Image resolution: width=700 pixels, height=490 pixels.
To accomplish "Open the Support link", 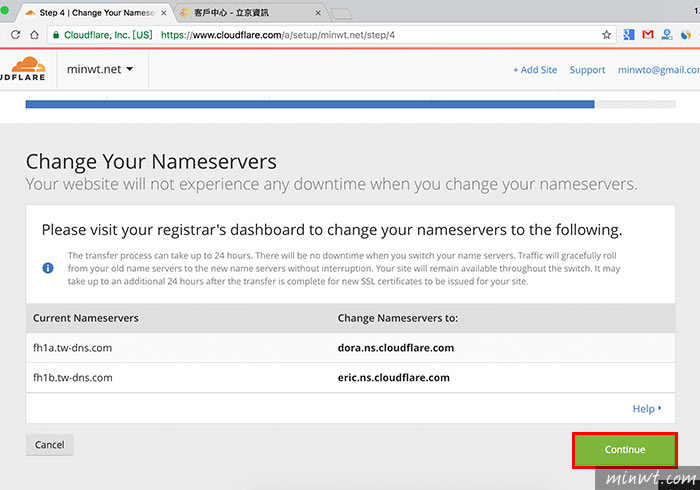I will [x=587, y=70].
